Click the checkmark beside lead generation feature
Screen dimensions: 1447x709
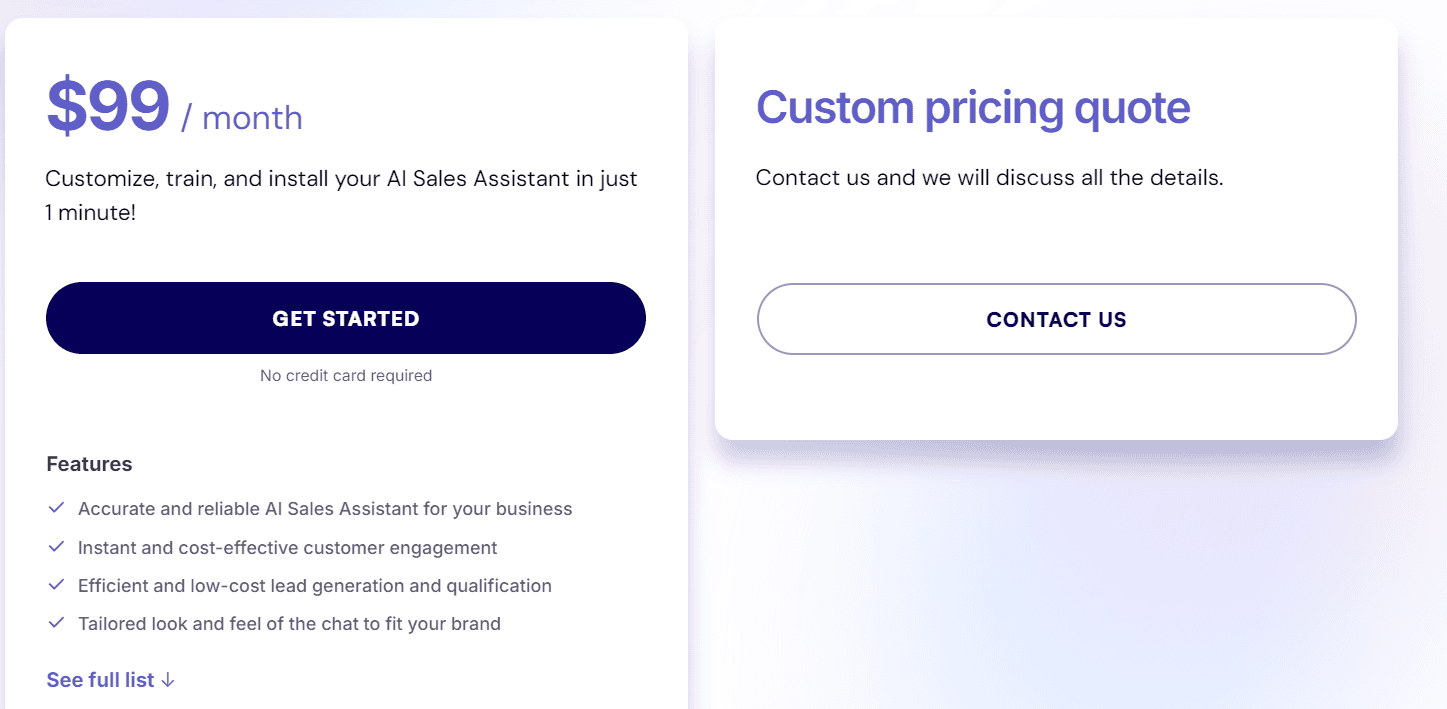[x=56, y=585]
